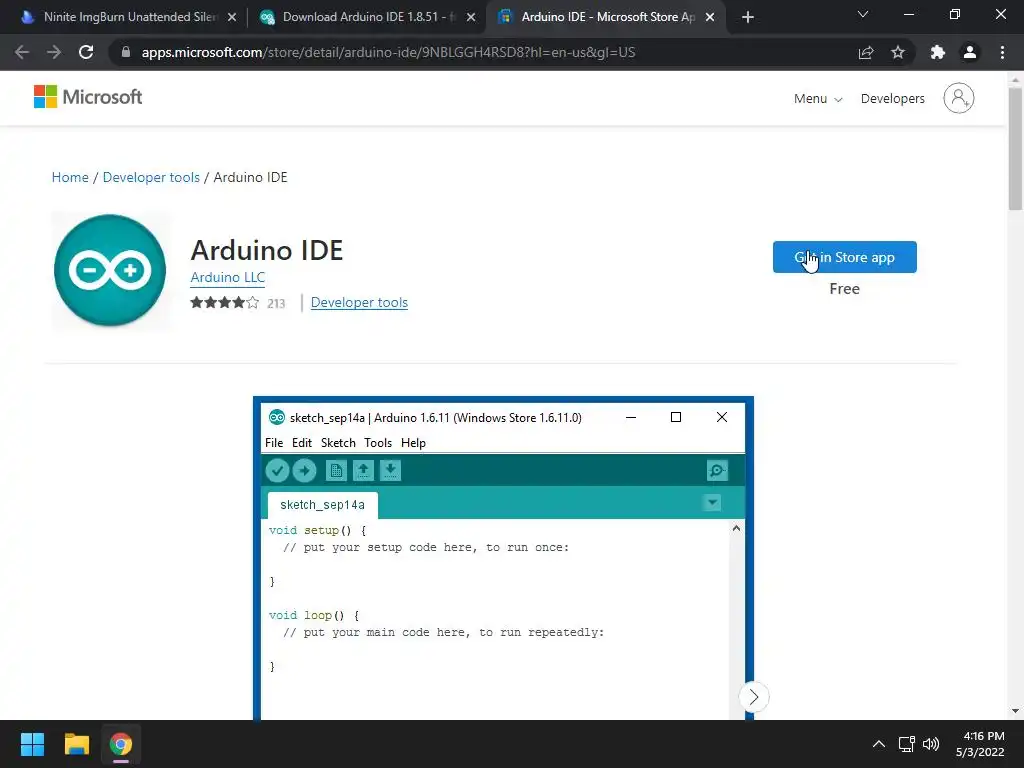This screenshot has width=1024, height=768.
Task: Show the next screenshot with the arrow
Action: tap(754, 697)
